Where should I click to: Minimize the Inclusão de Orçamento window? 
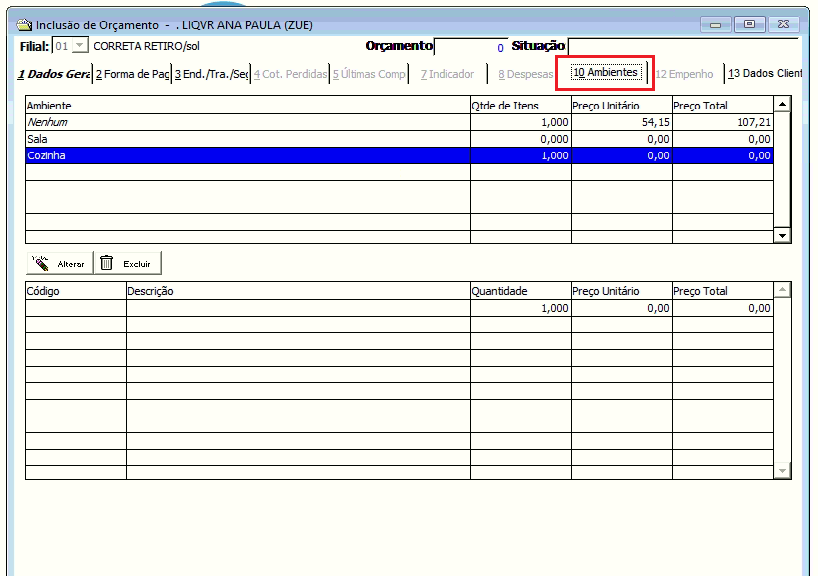[x=716, y=25]
